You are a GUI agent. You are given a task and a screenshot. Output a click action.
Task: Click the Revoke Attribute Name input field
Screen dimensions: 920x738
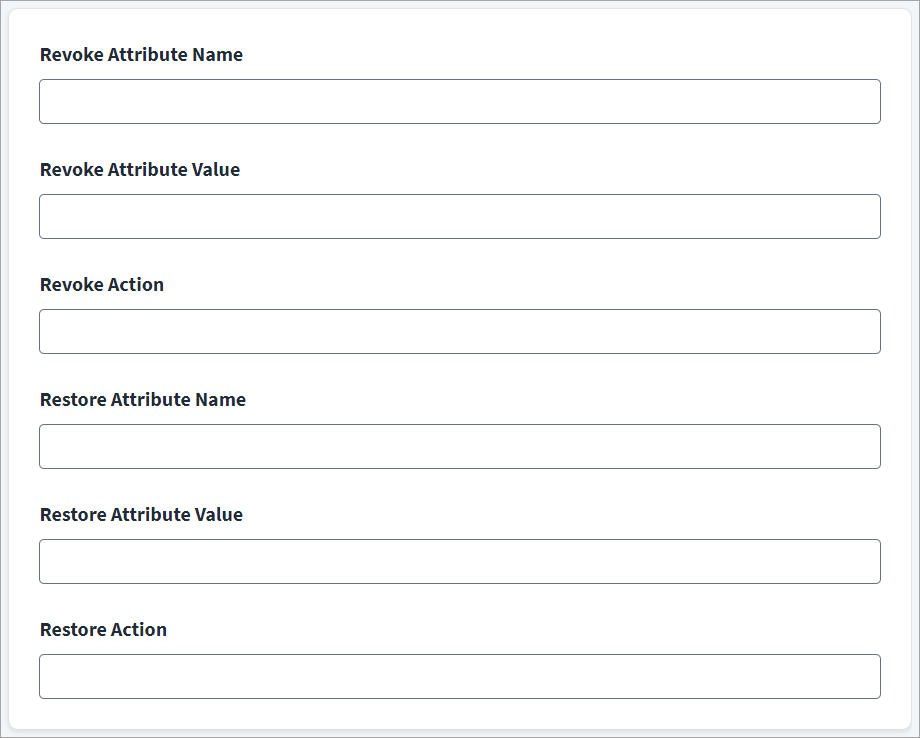pyautogui.click(x=460, y=101)
